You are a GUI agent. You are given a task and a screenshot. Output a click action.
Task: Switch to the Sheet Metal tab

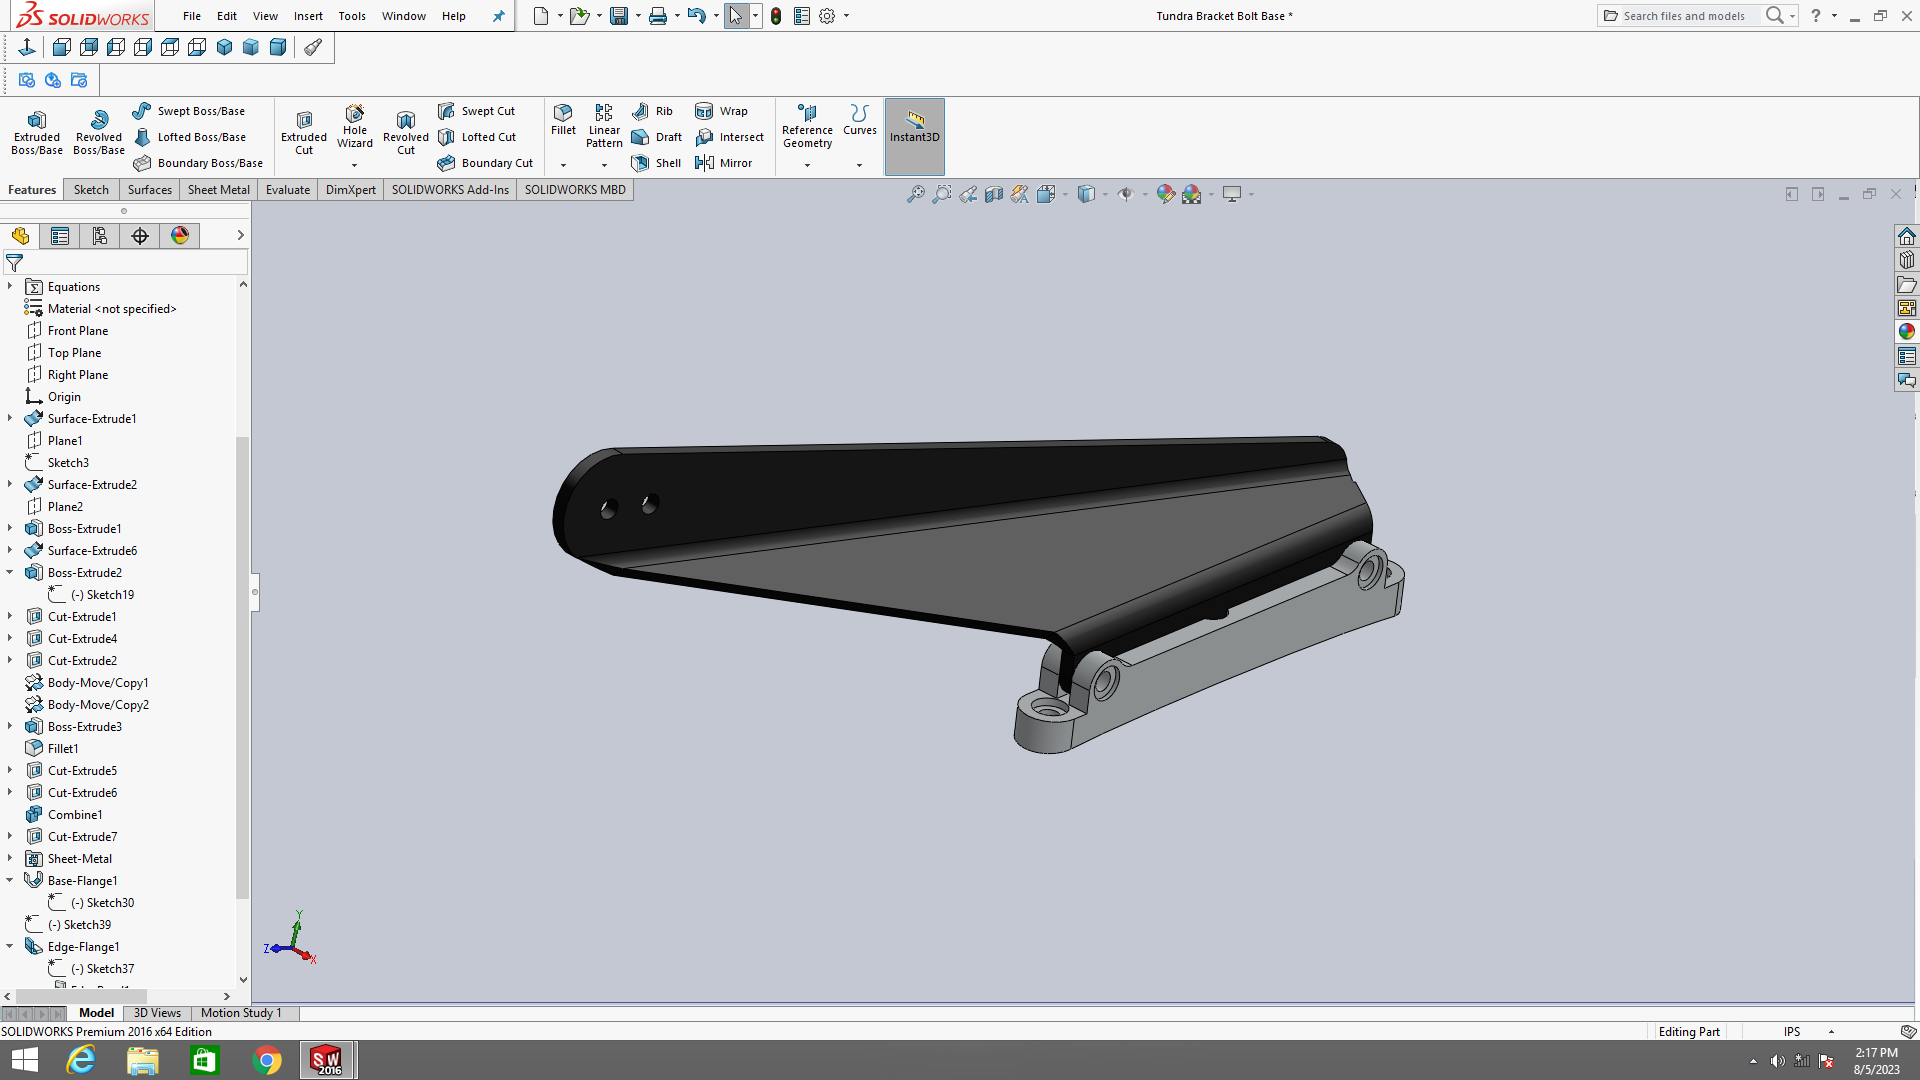click(x=218, y=190)
